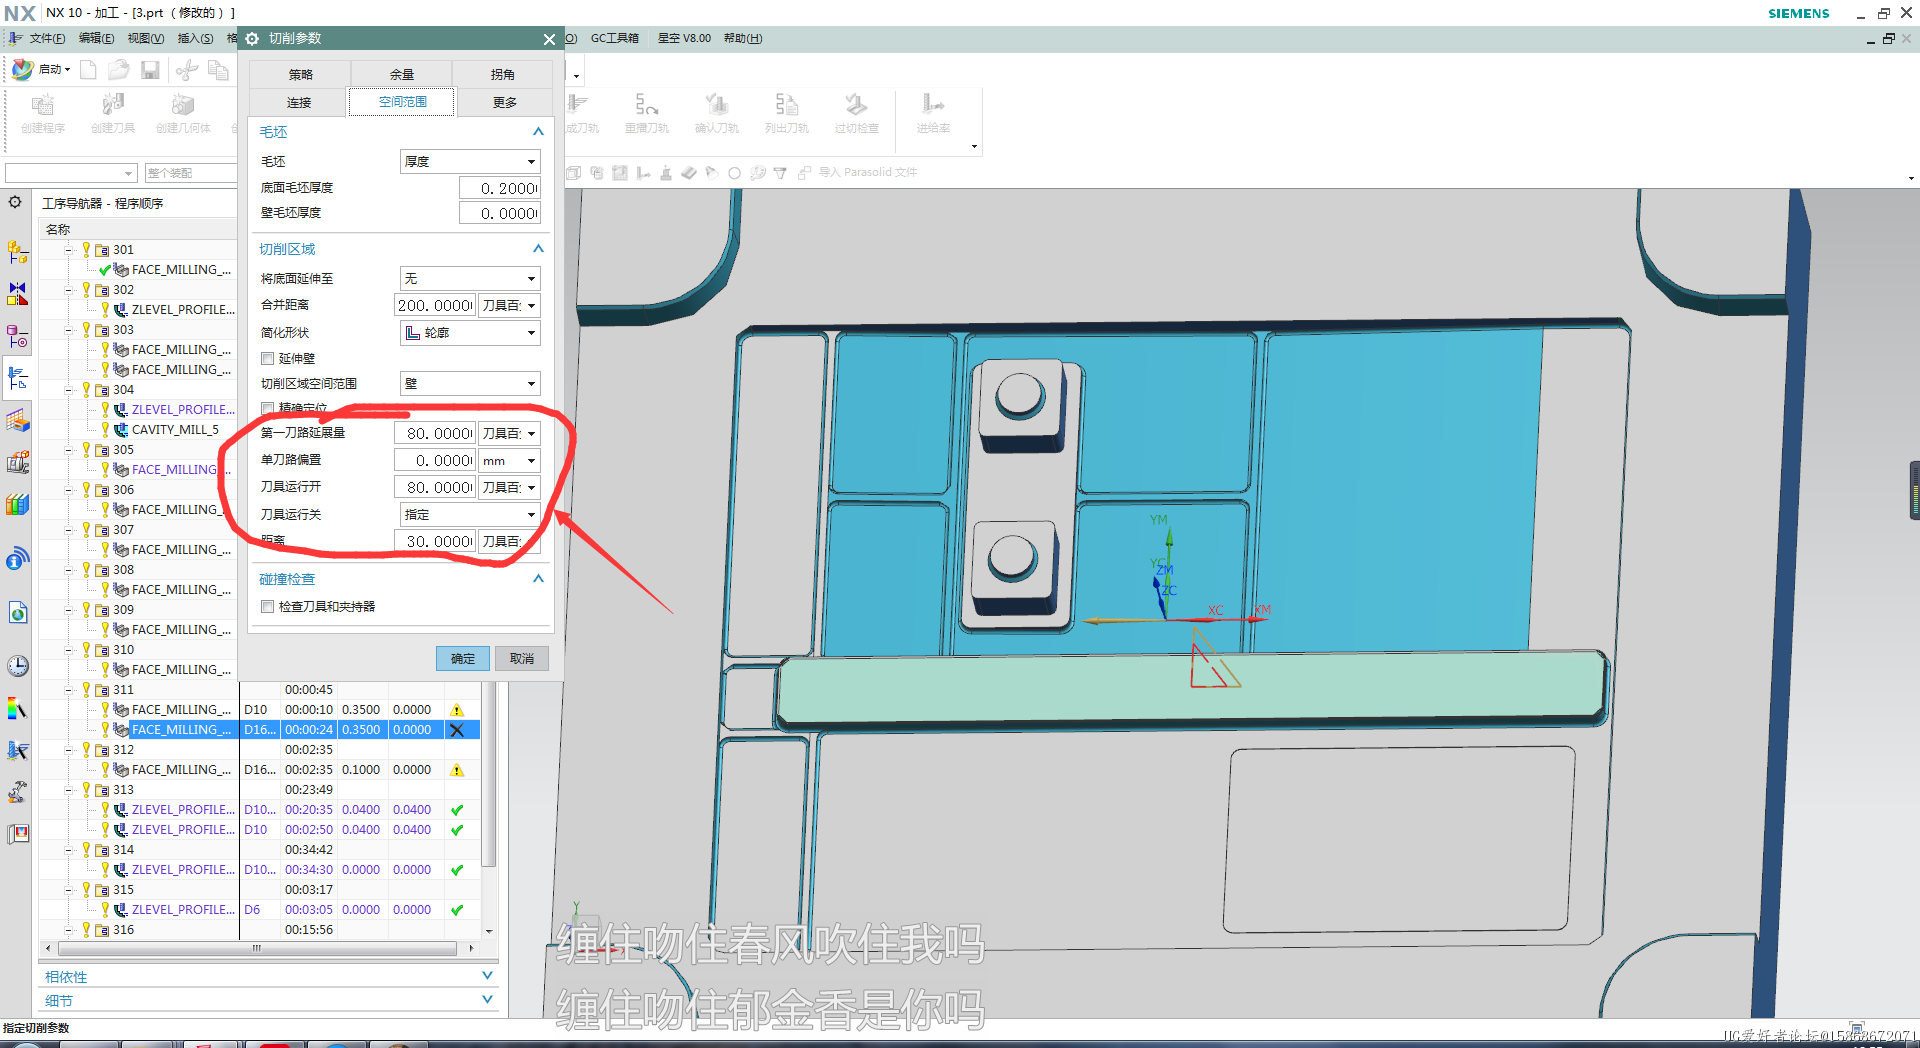Switch to the 策略 tab

click(300, 74)
